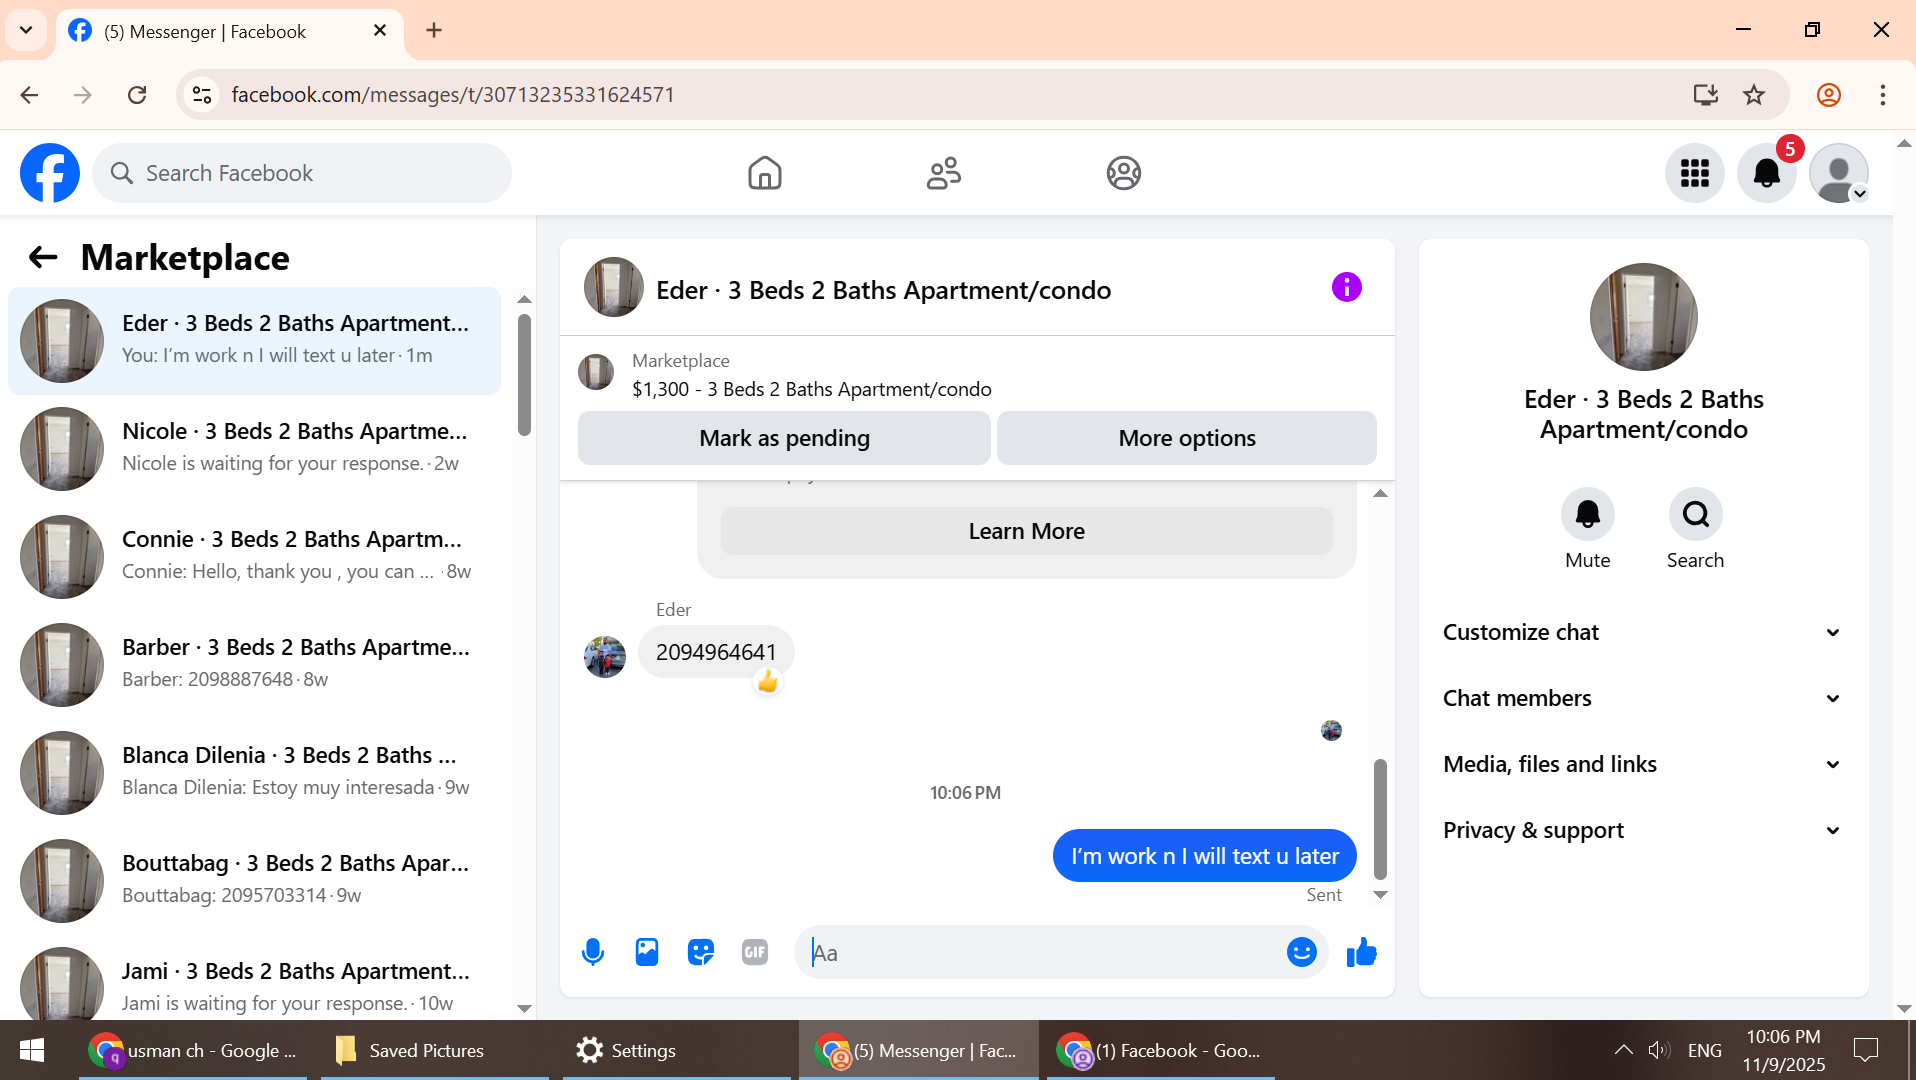Screen dimensions: 1916x1080
Task: Bookmark this page with the star icon
Action: (1754, 95)
